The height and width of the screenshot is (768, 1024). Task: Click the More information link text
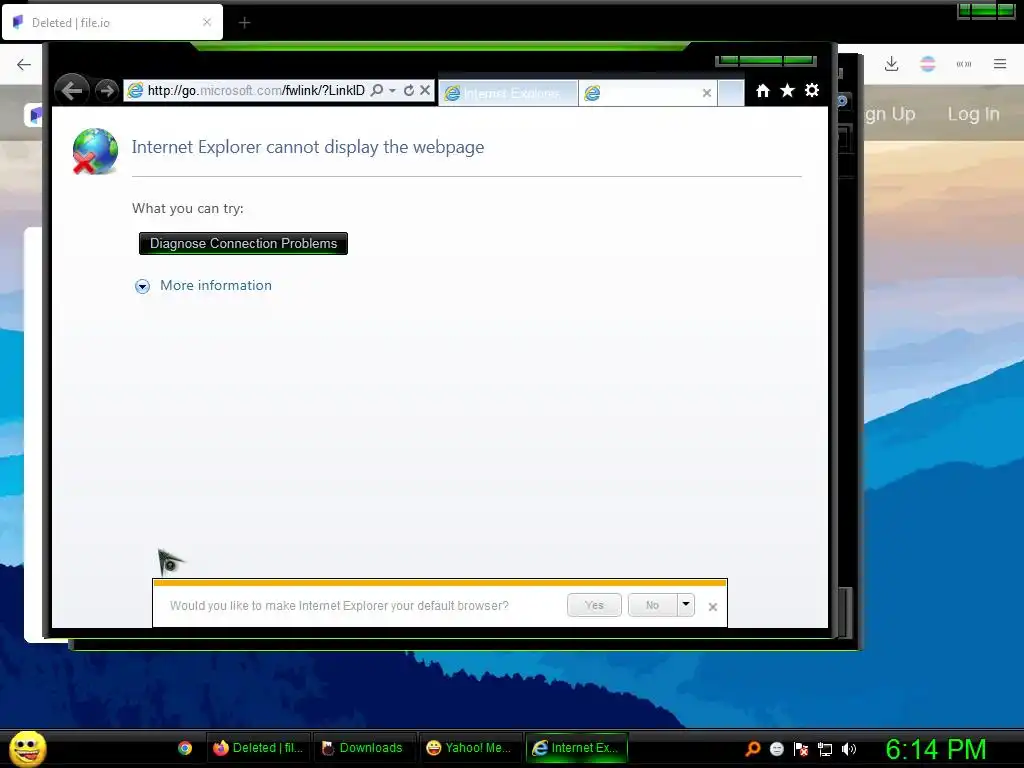point(216,285)
